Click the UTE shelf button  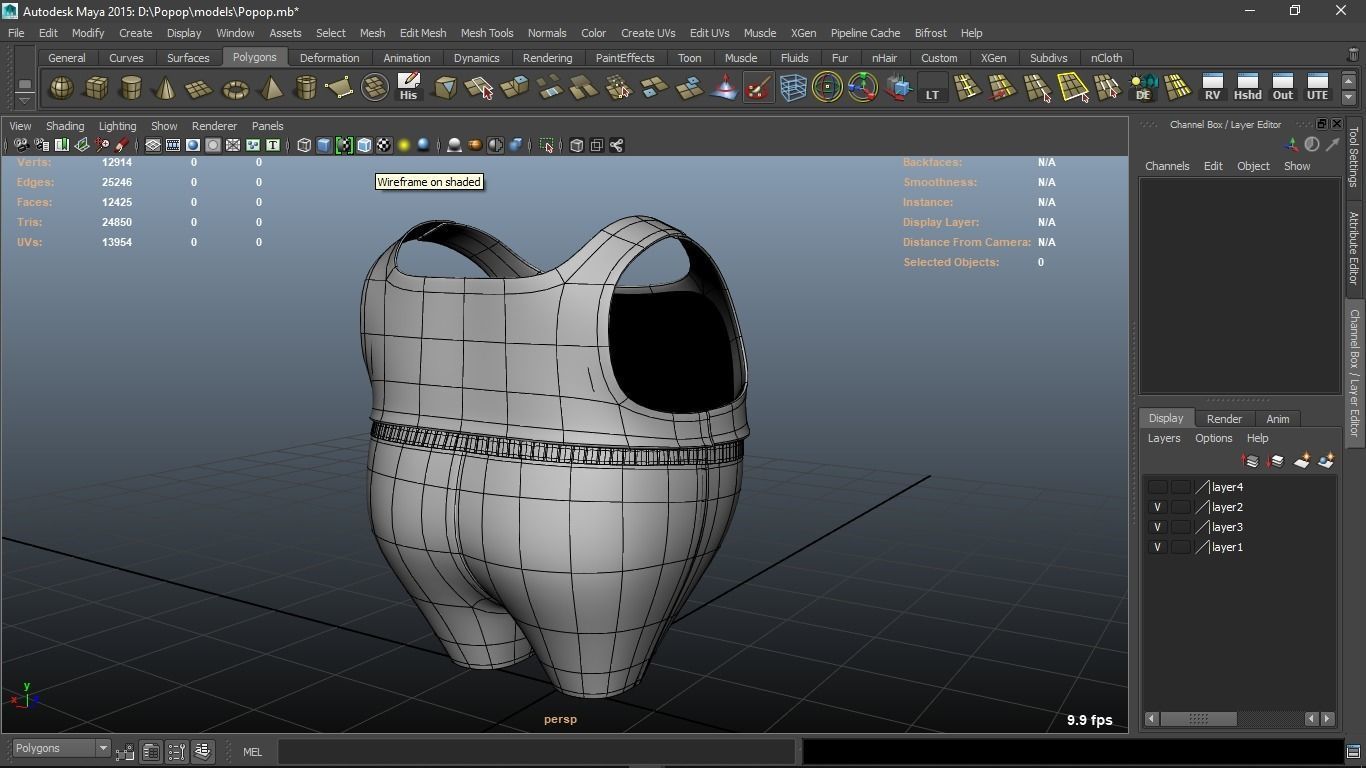[x=1317, y=88]
